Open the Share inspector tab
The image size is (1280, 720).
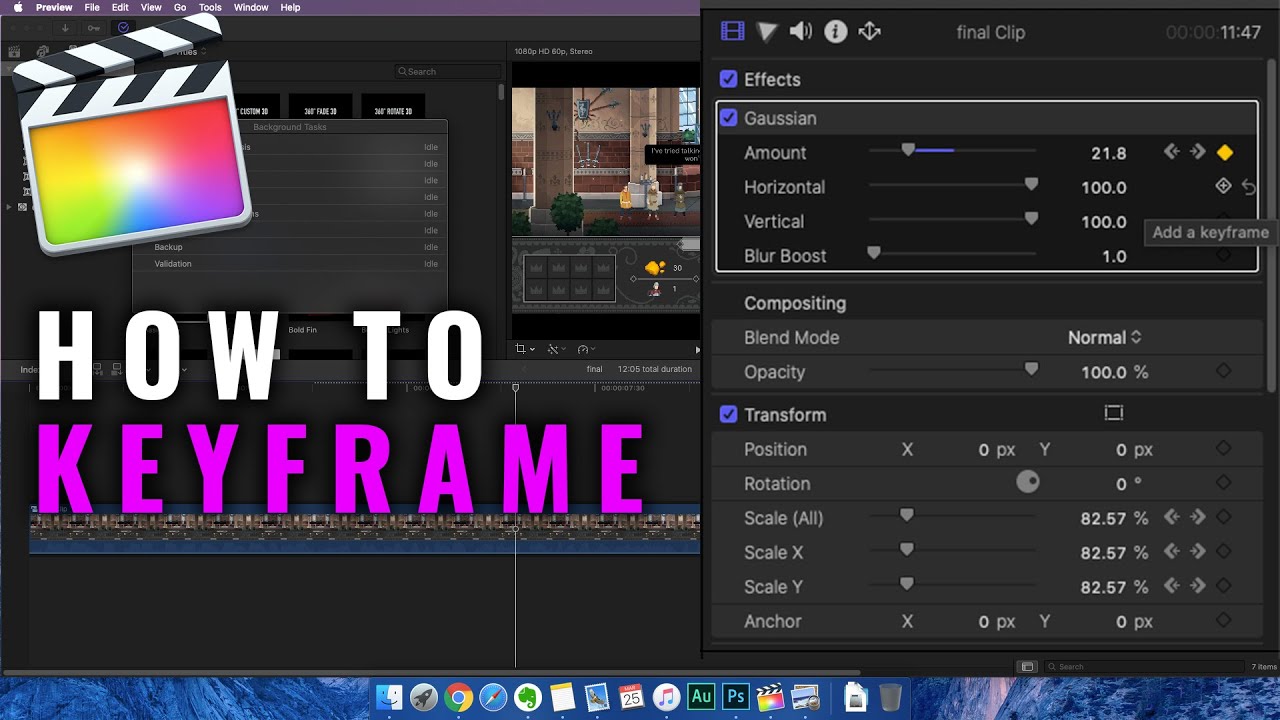click(x=869, y=32)
